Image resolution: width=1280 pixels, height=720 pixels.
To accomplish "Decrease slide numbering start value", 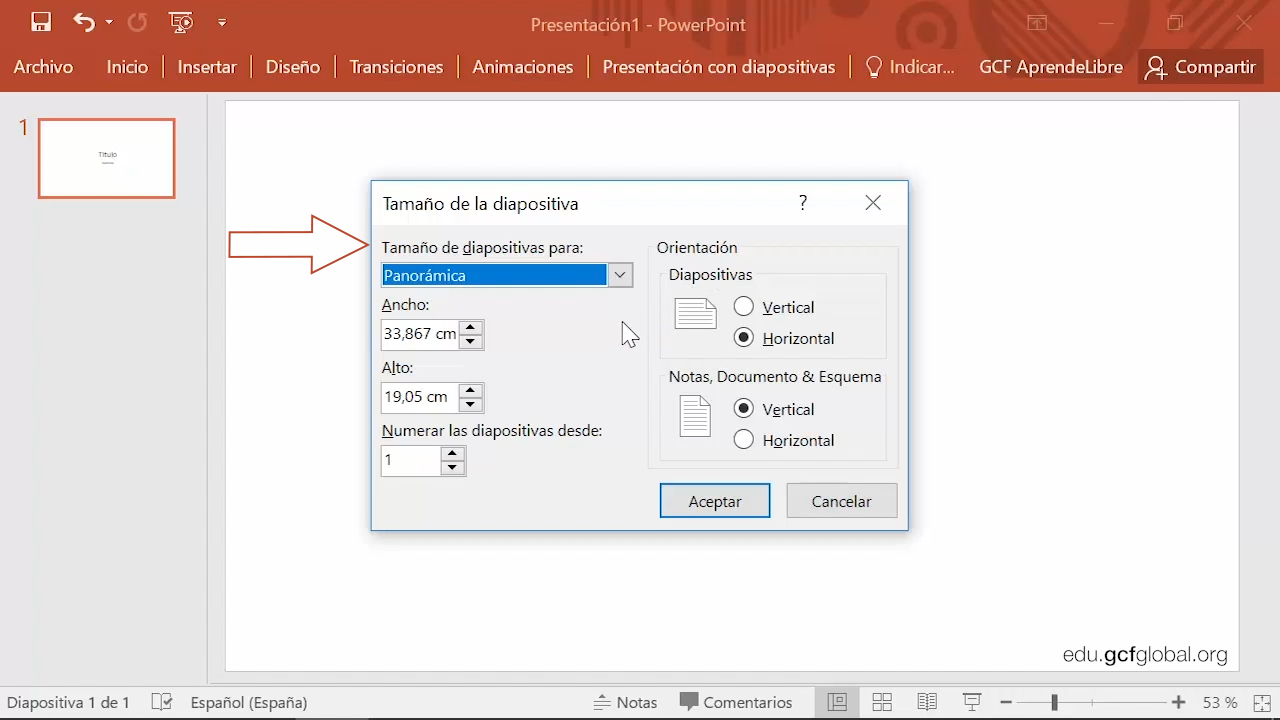I will pos(453,468).
